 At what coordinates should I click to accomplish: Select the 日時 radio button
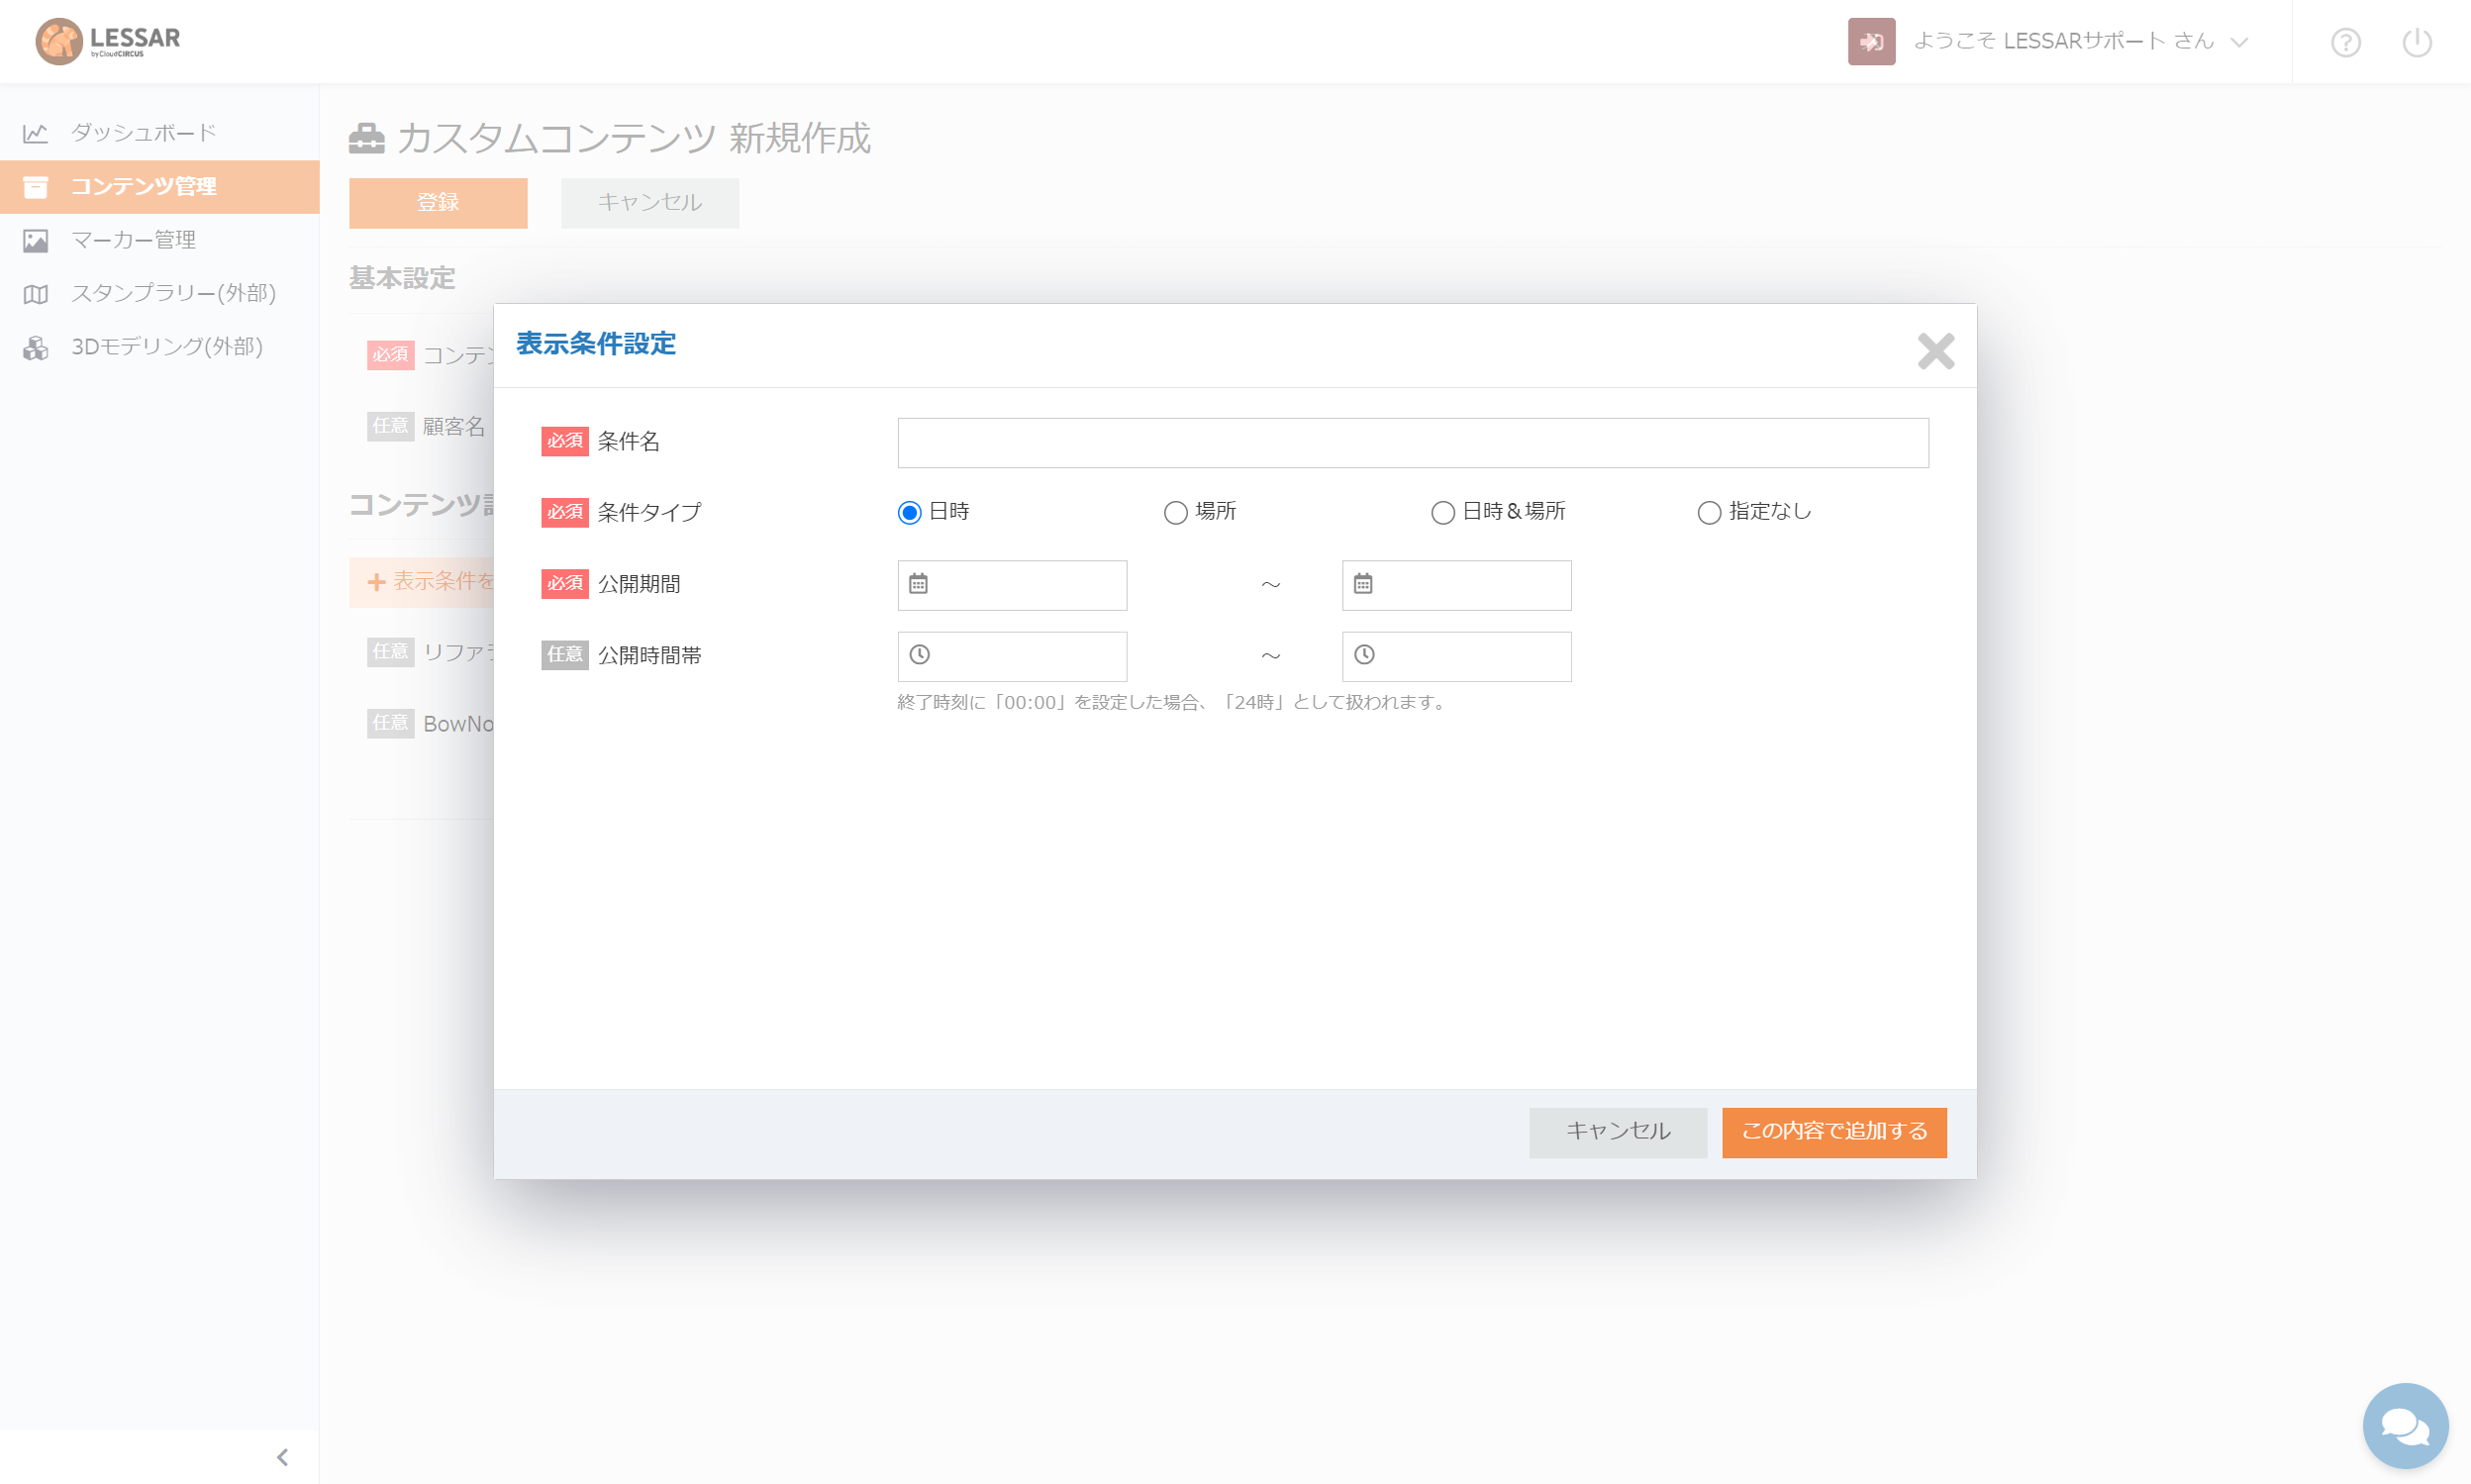(908, 512)
